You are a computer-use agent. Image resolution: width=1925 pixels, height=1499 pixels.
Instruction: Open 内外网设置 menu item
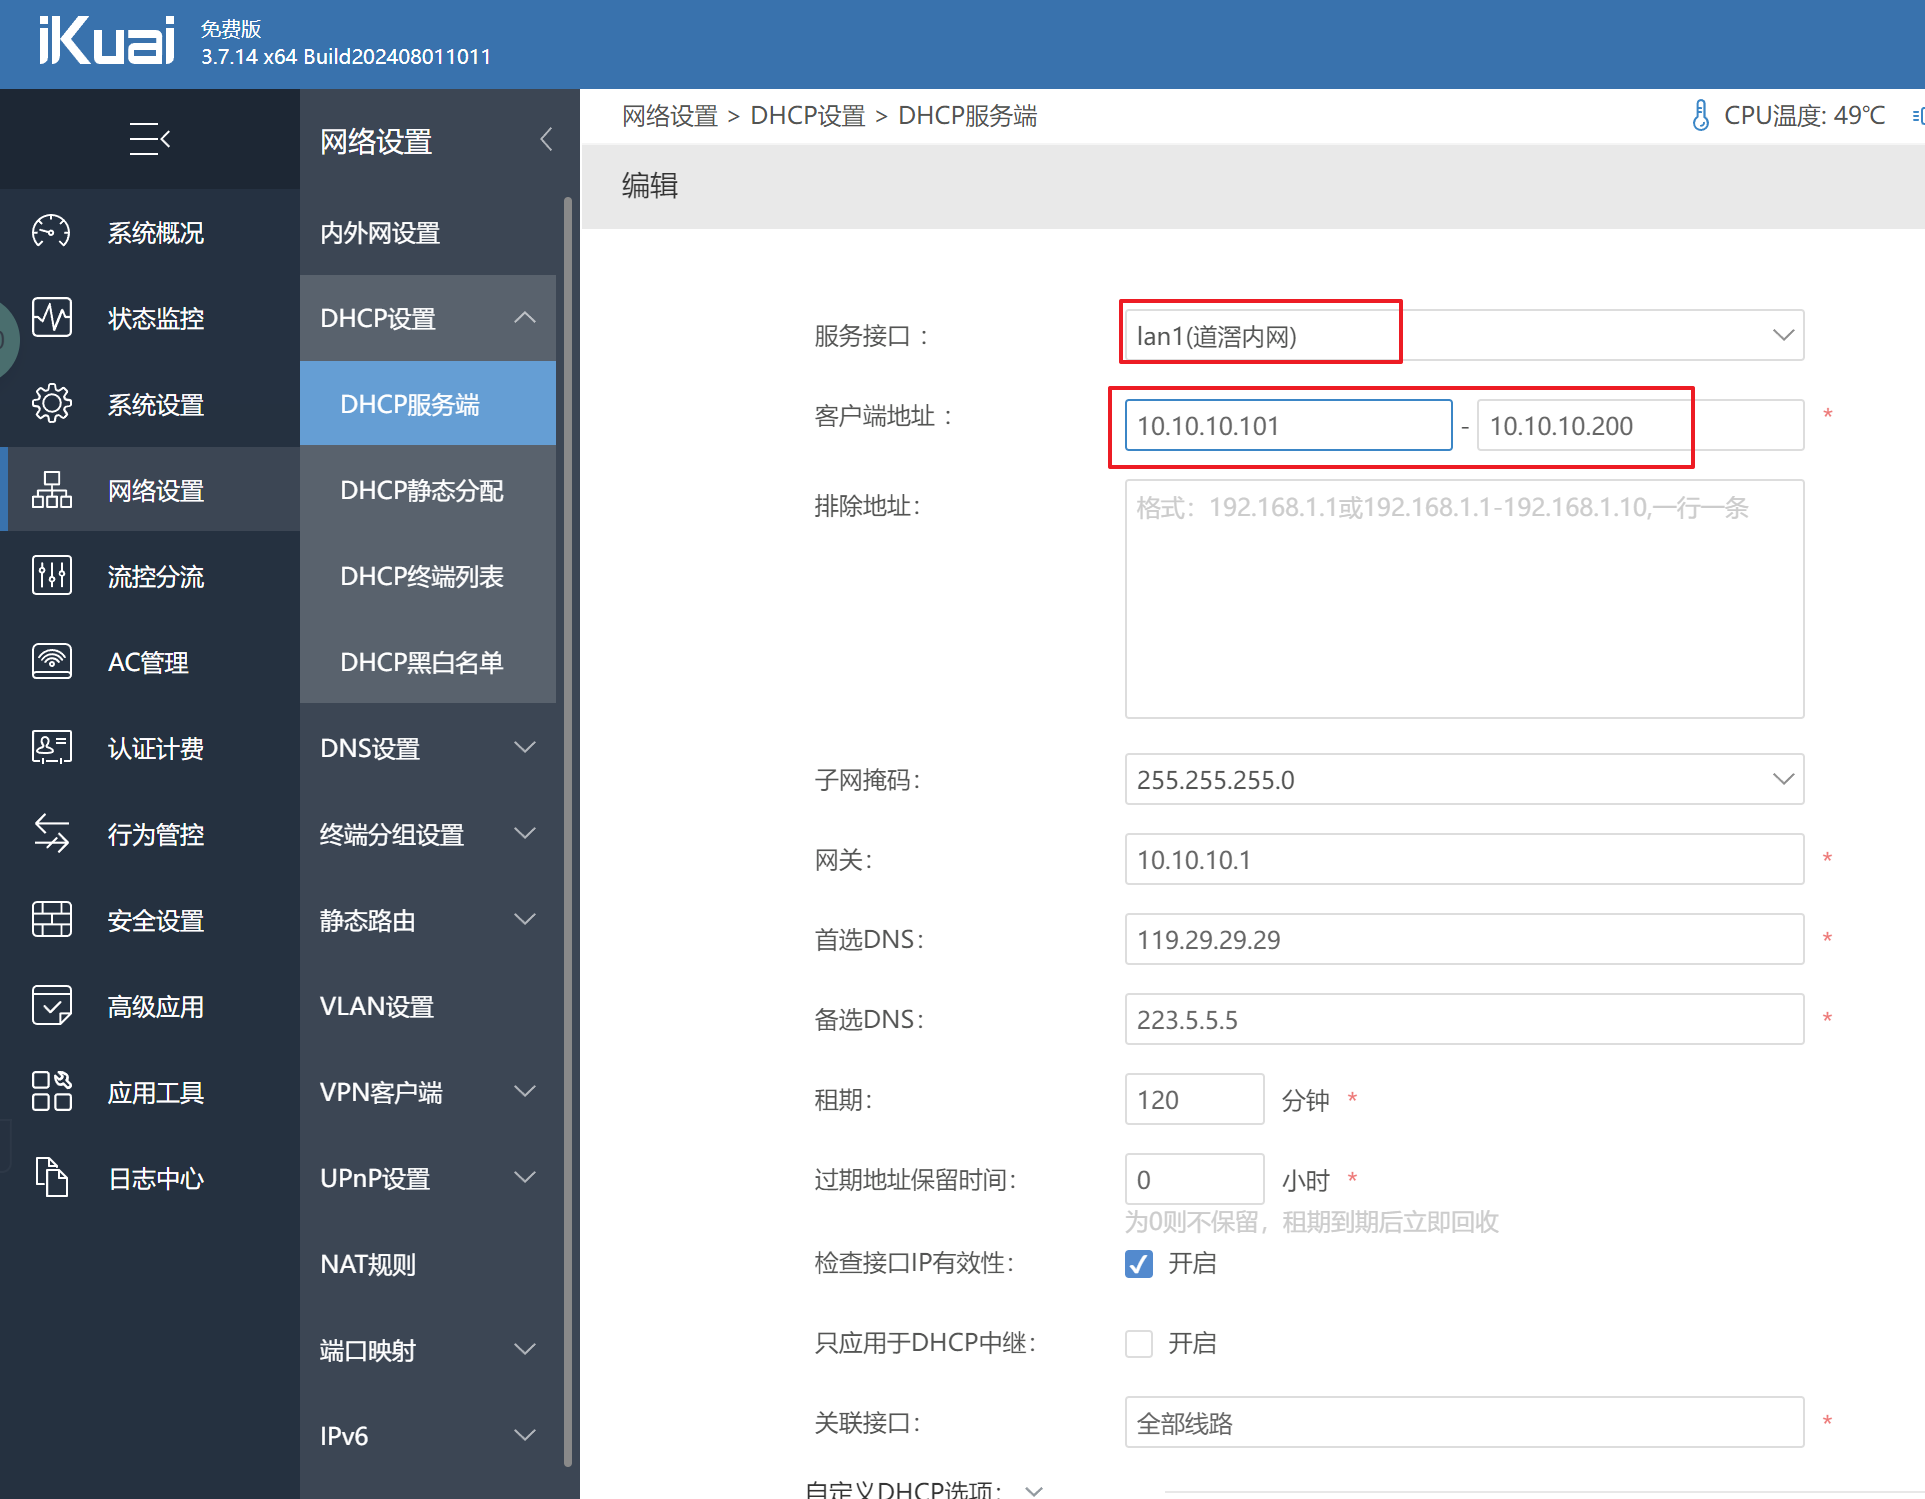[428, 232]
